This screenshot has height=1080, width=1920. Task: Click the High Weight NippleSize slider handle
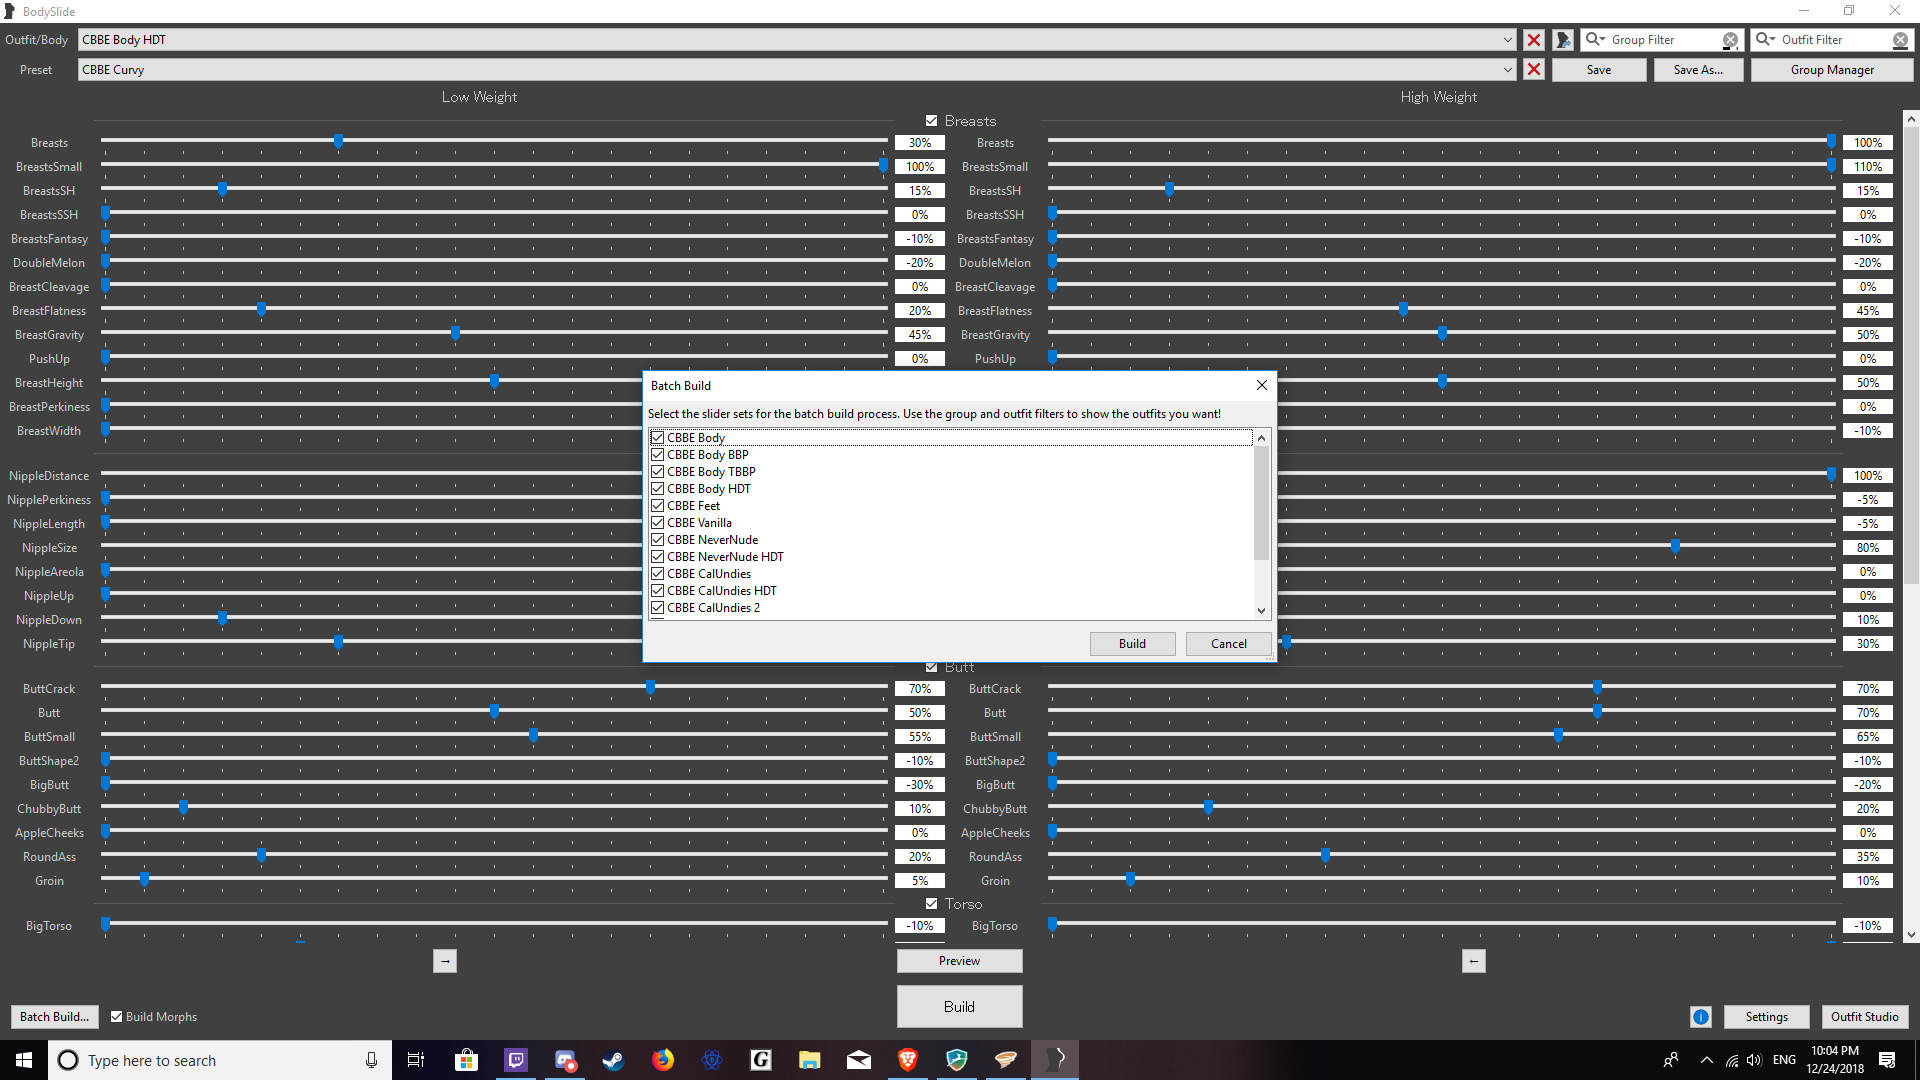pos(1675,546)
